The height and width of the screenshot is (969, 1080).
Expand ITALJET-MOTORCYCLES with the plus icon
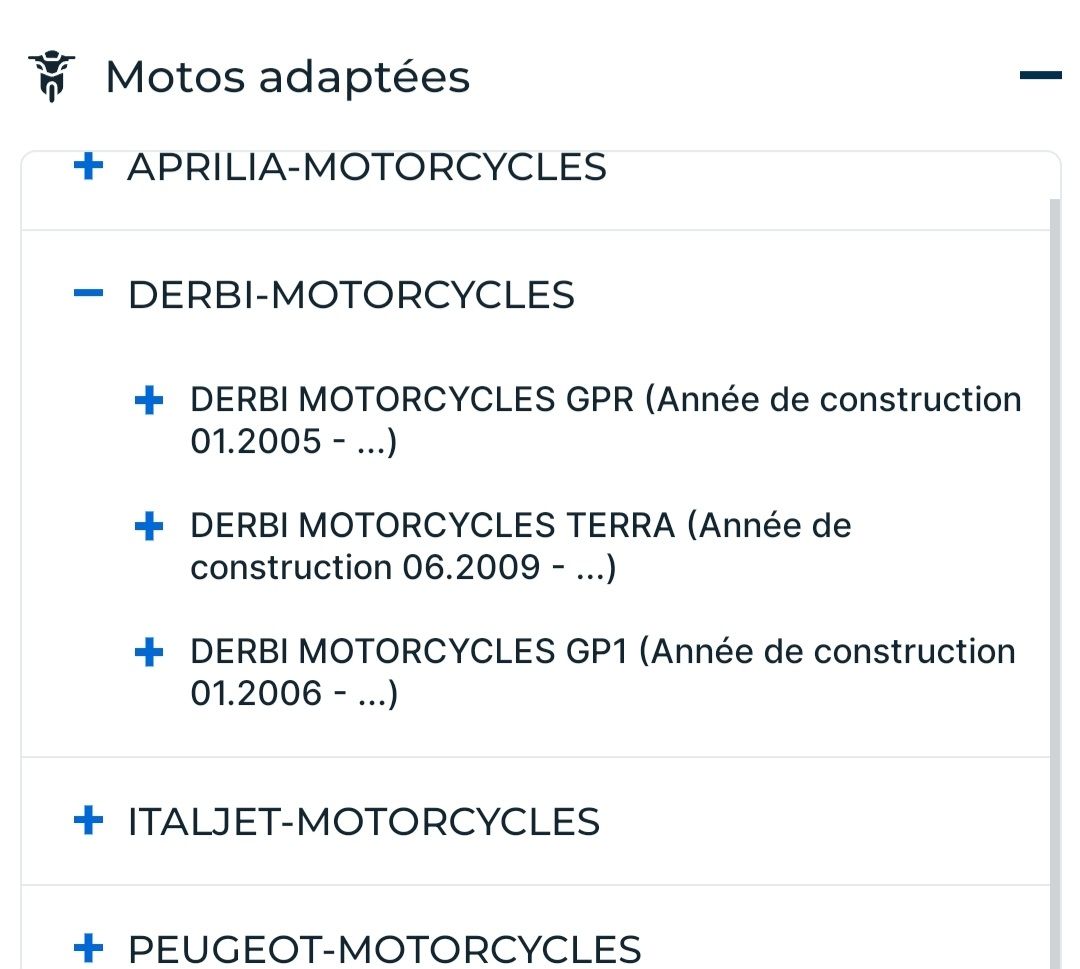coord(89,821)
